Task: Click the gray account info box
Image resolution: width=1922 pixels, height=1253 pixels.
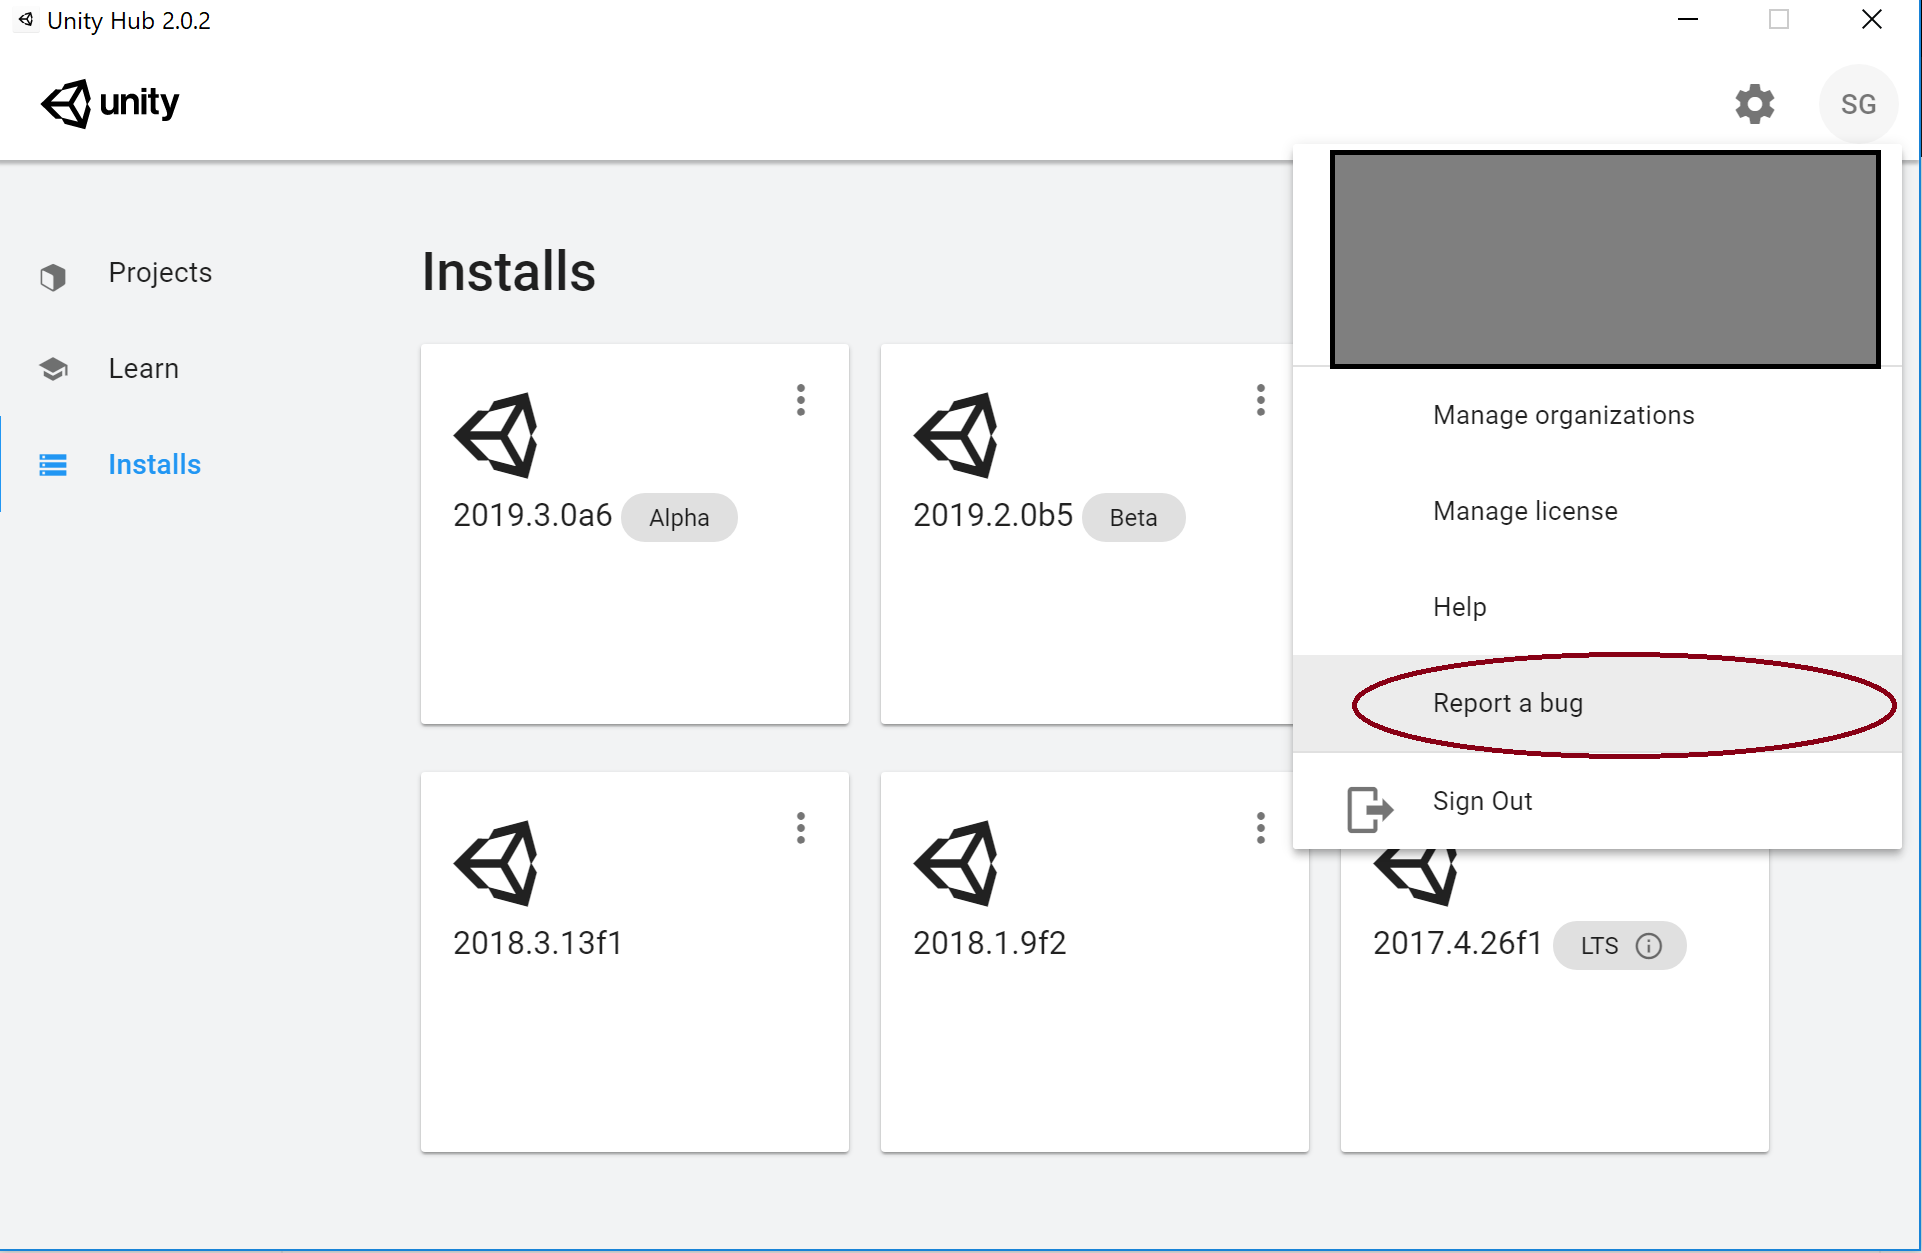Action: point(1604,260)
